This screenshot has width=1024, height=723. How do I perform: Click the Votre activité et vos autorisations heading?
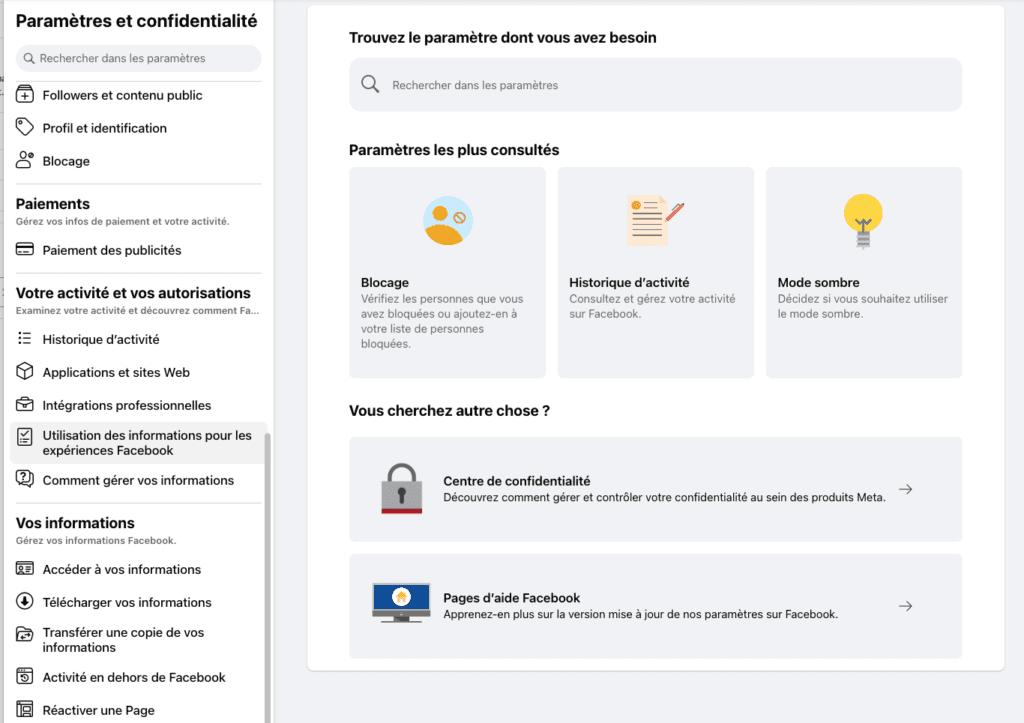pos(133,293)
